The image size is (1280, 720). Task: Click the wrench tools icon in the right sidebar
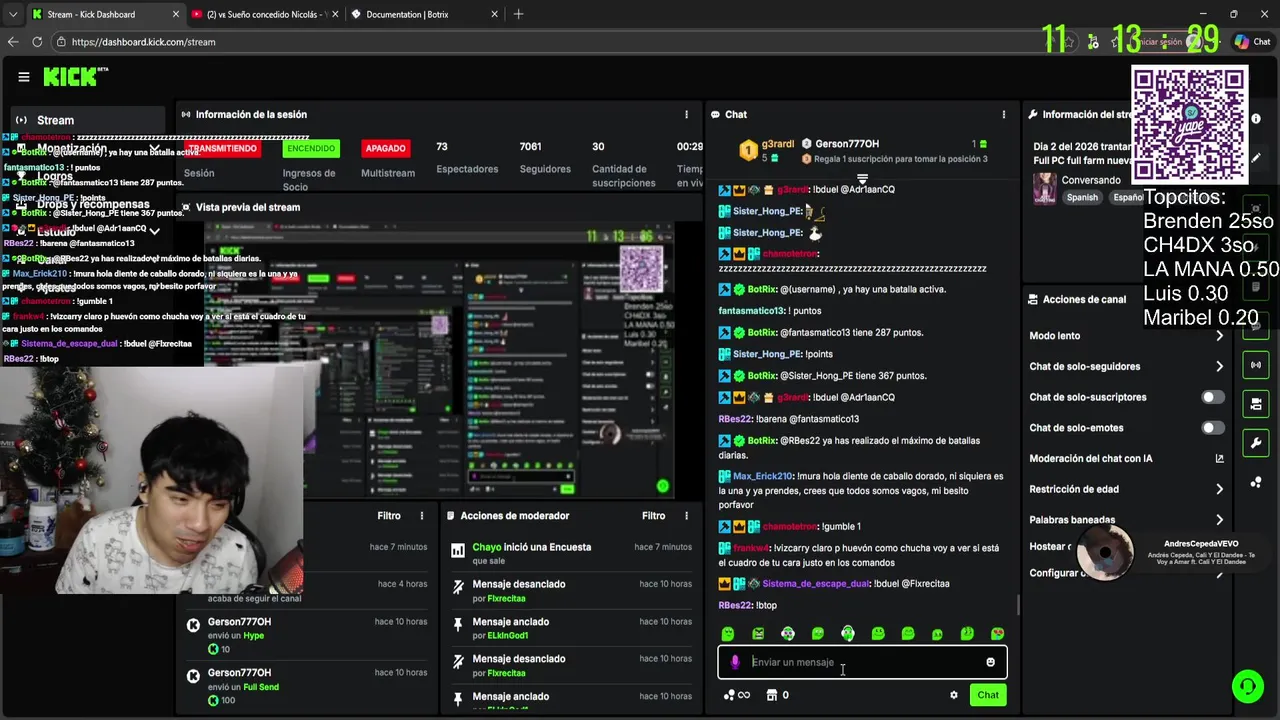click(1256, 443)
